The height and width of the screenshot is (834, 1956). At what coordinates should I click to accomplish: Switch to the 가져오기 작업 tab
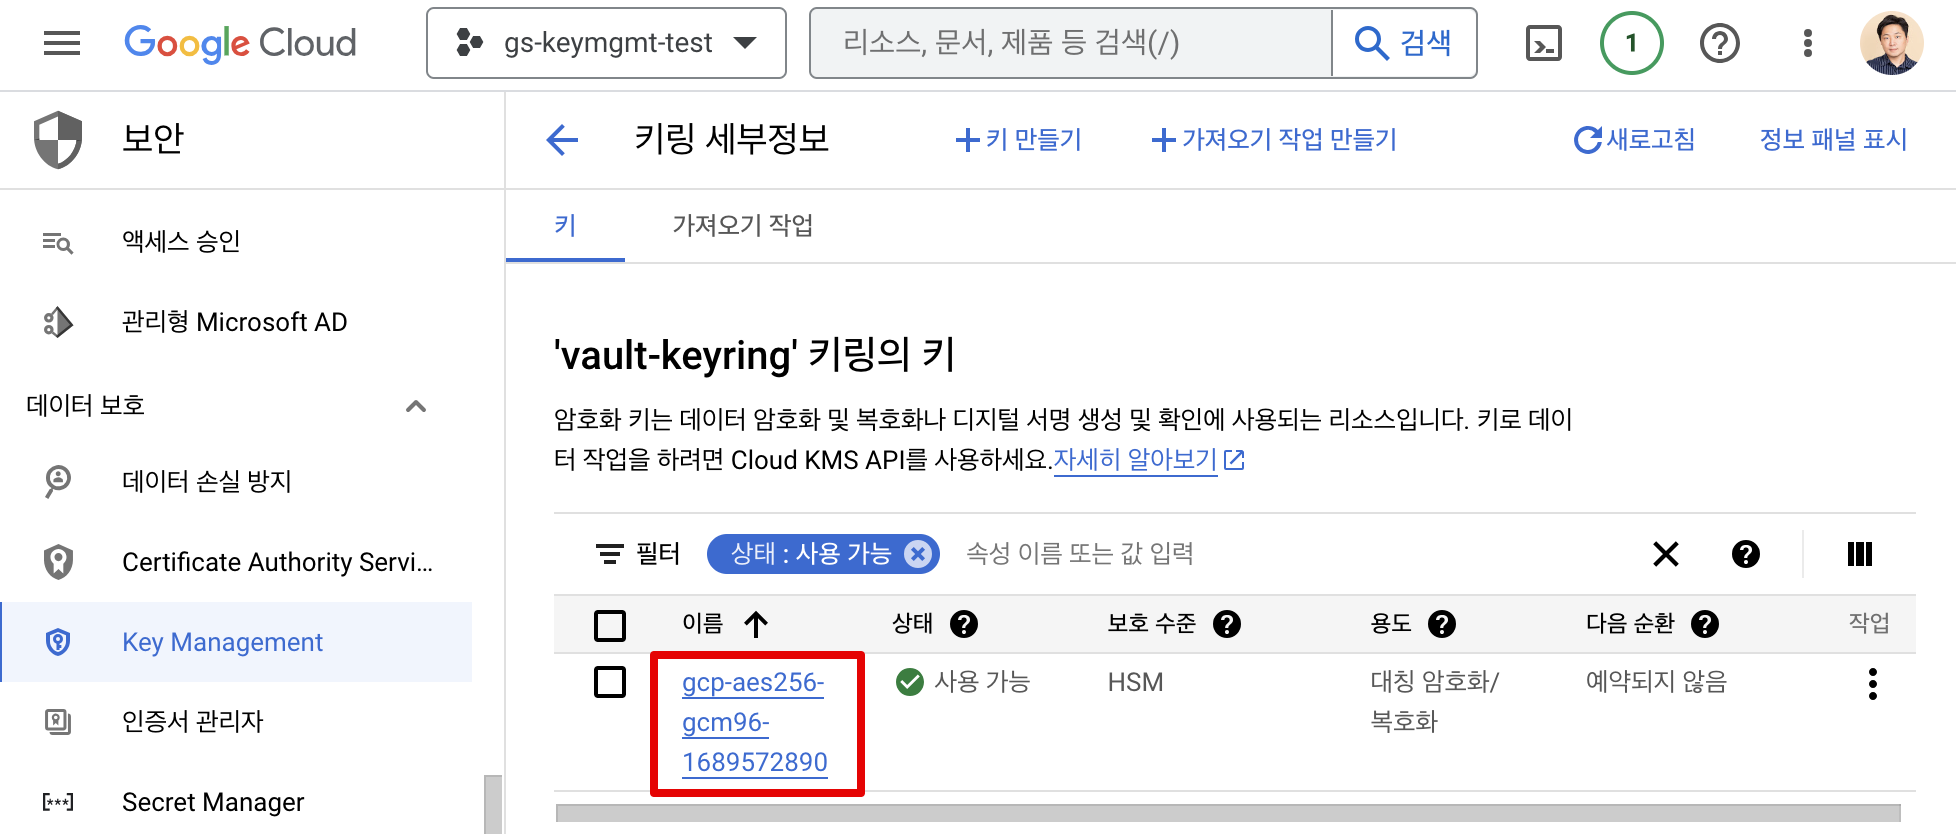(742, 226)
